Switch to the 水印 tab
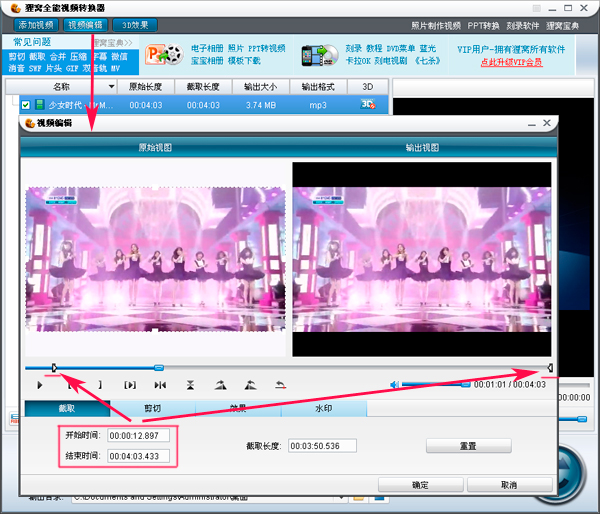Screen dimensions: 600x514 (x=324, y=408)
